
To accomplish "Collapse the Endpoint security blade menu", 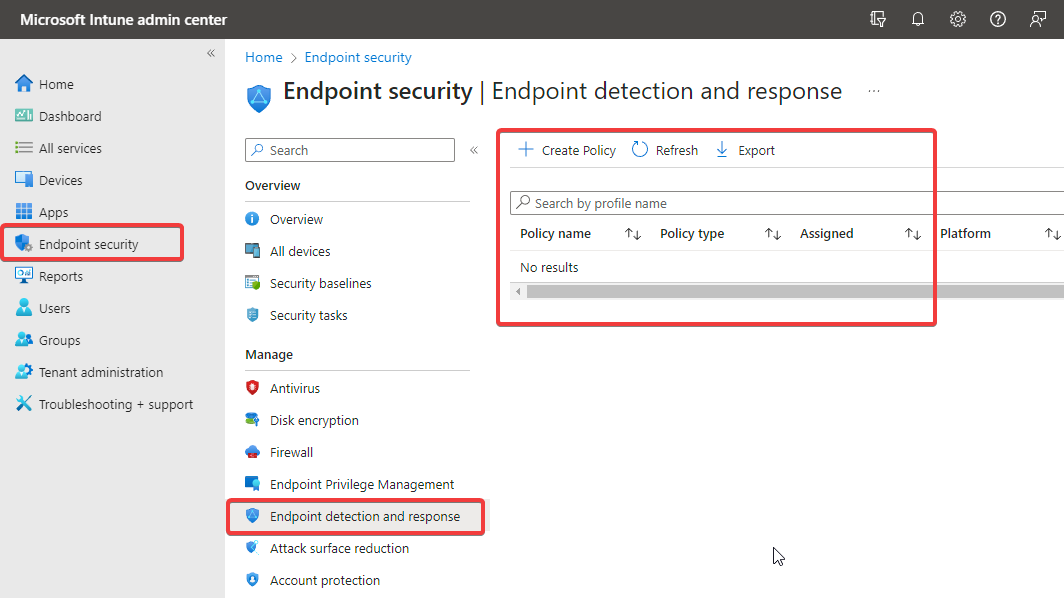I will tap(473, 150).
